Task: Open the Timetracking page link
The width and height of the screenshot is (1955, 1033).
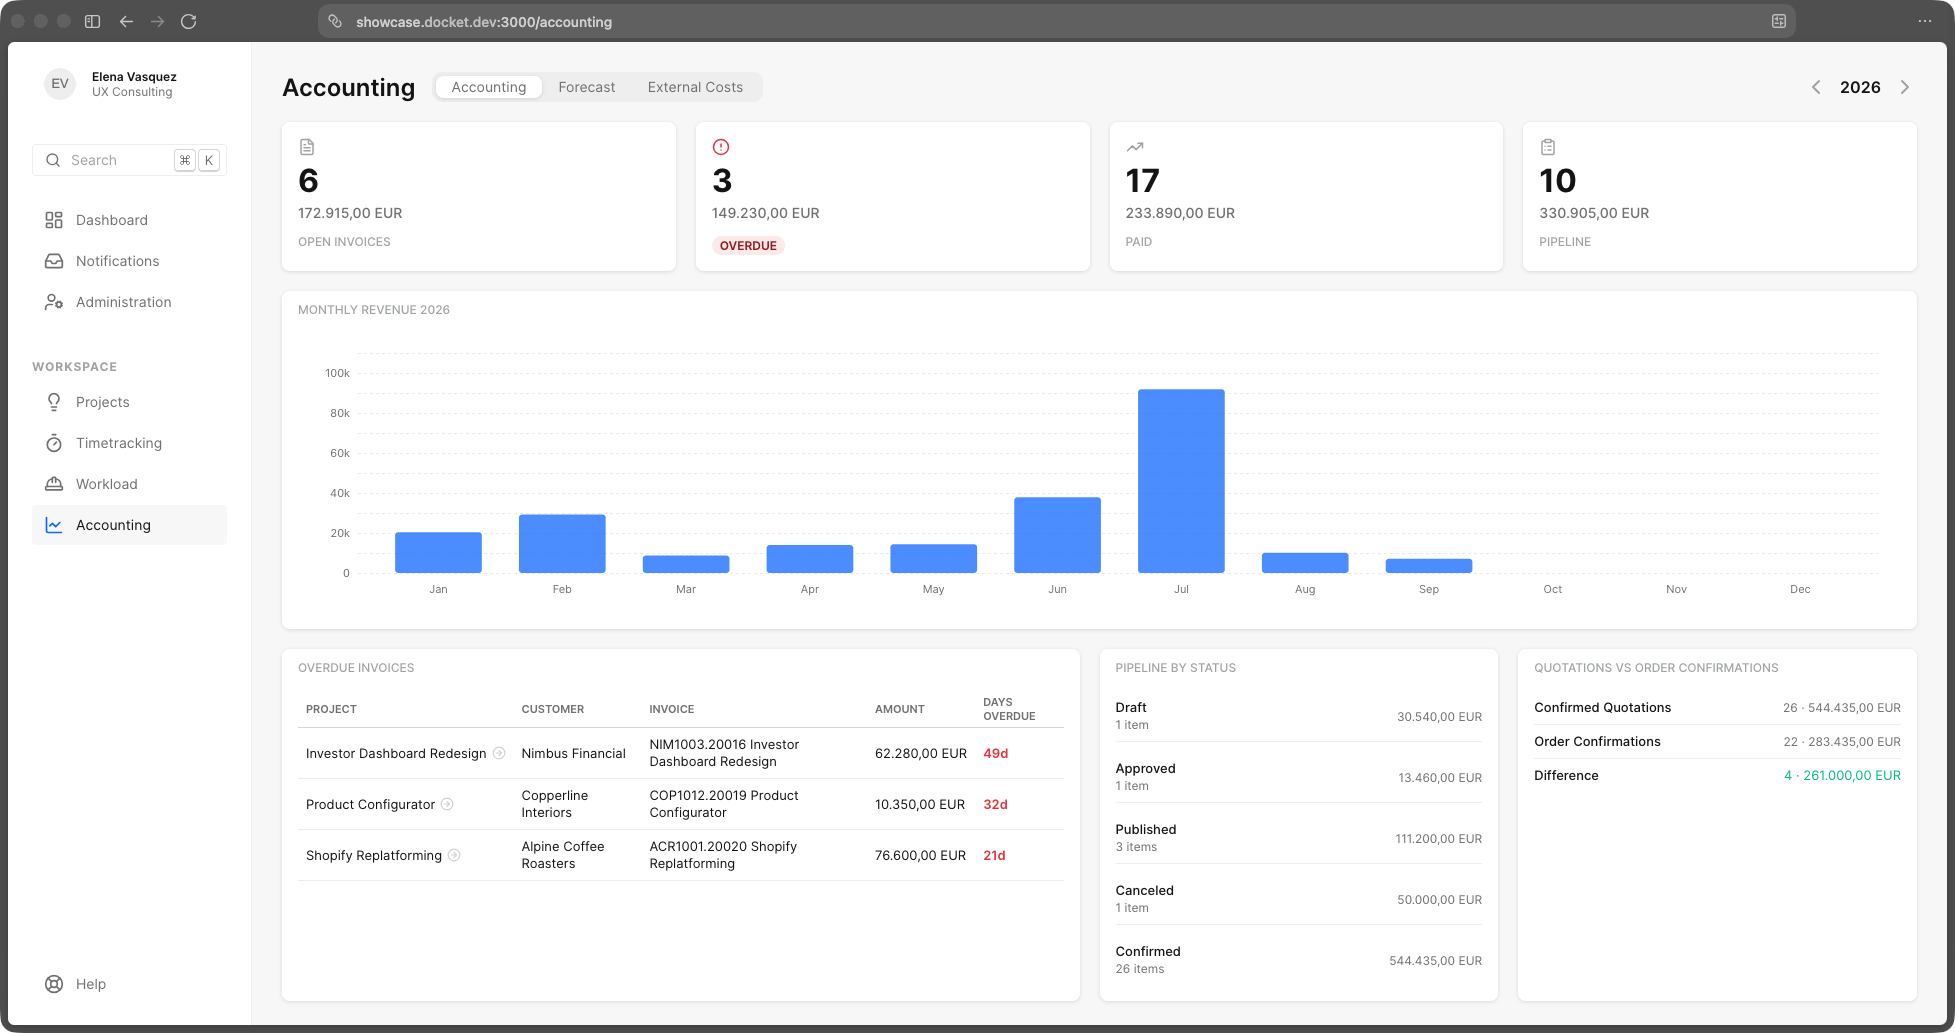Action: tap(130, 443)
